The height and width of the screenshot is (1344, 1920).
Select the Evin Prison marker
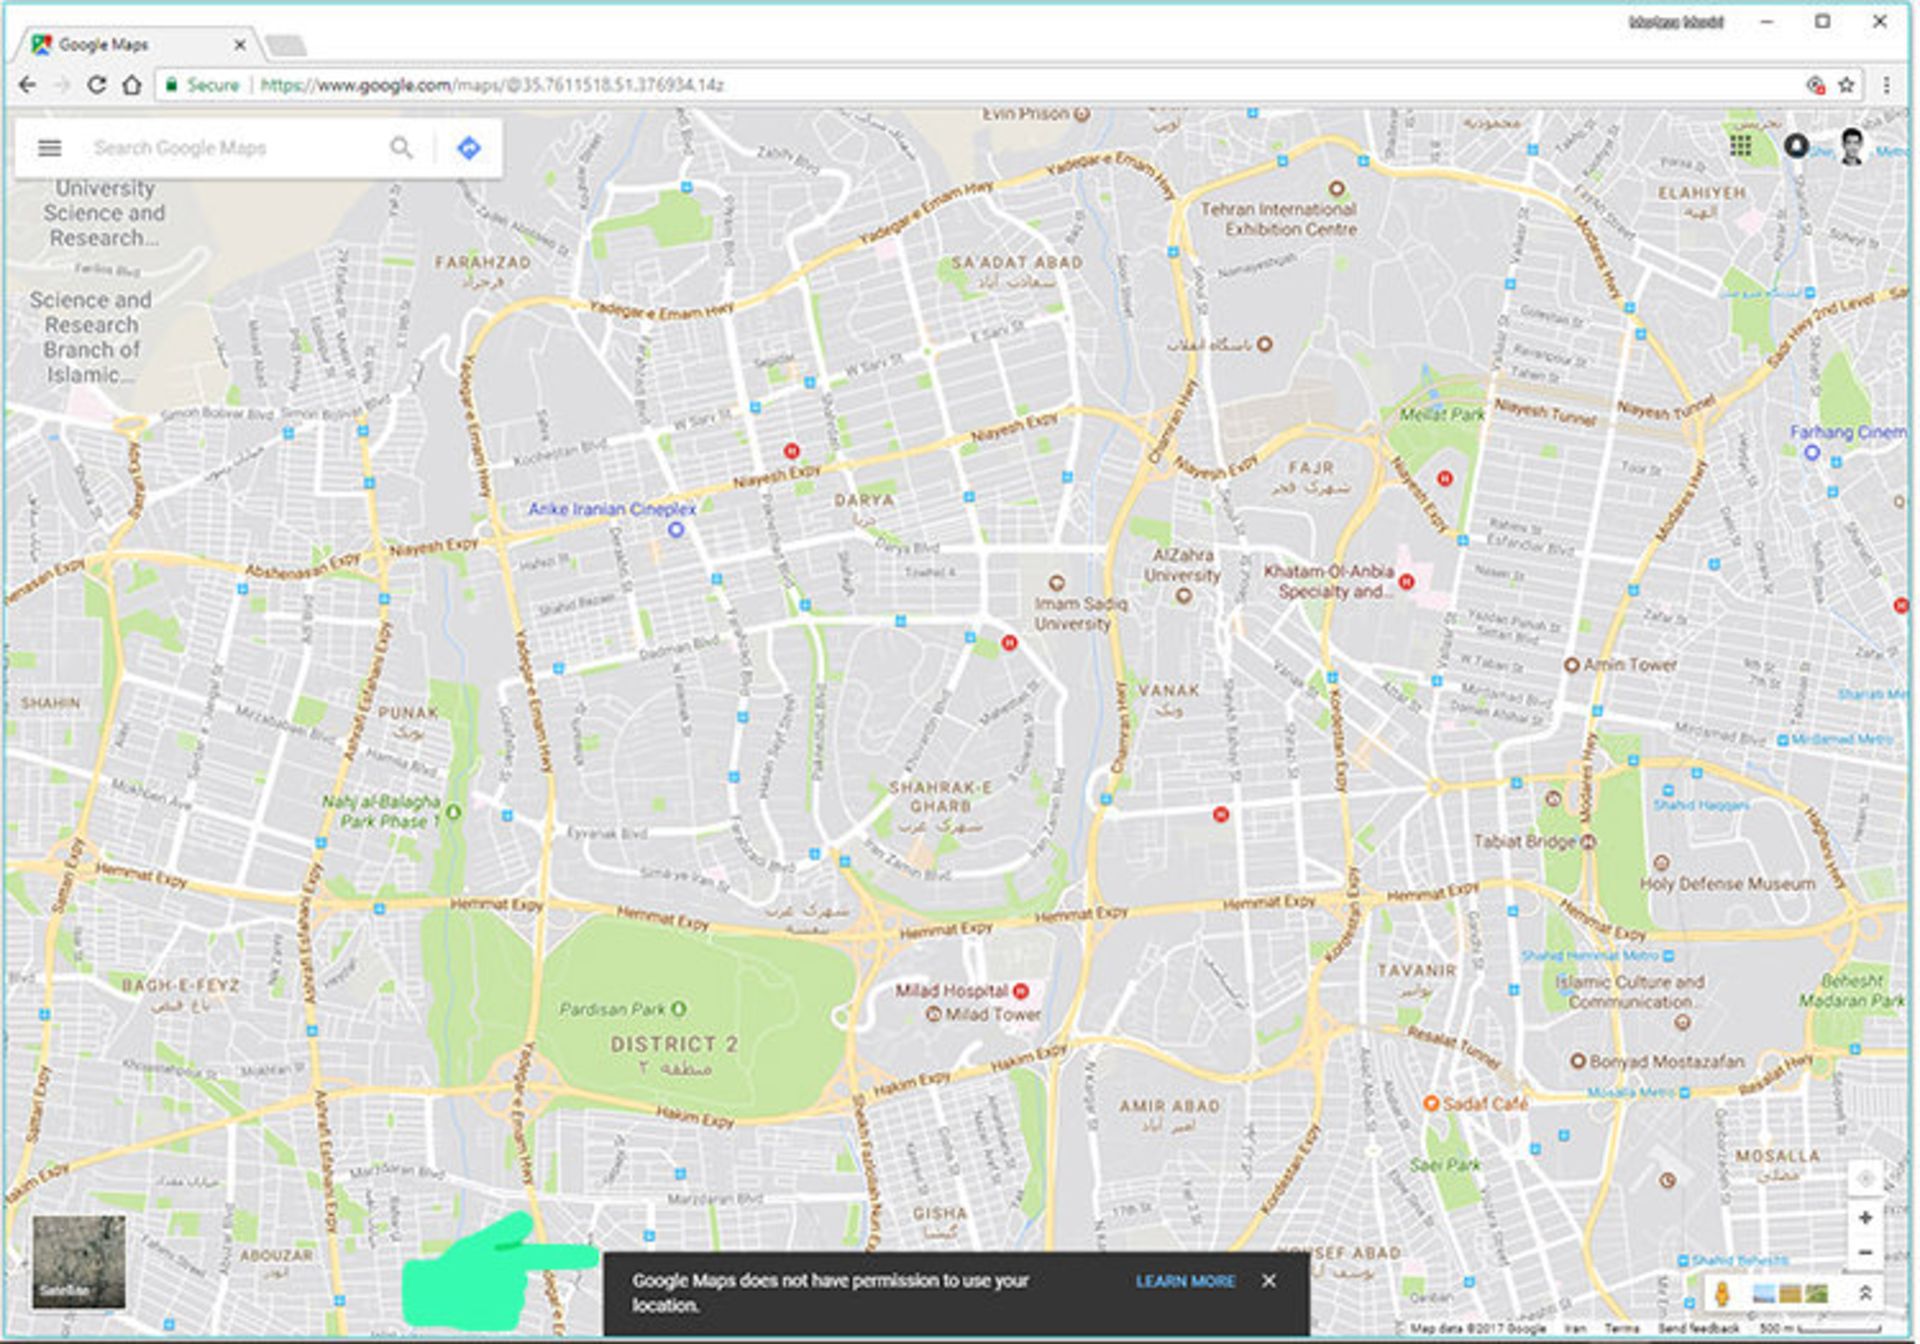(1081, 115)
